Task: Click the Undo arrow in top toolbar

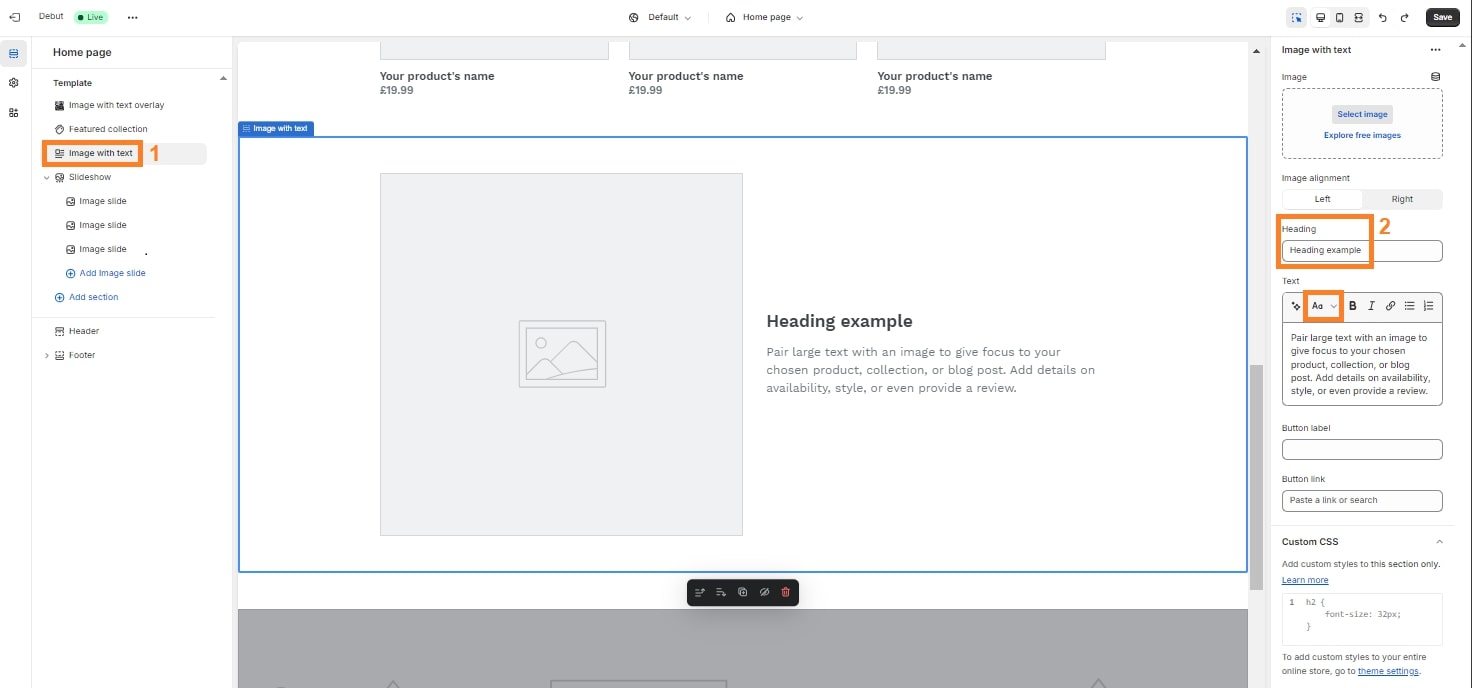Action: click(x=1383, y=17)
